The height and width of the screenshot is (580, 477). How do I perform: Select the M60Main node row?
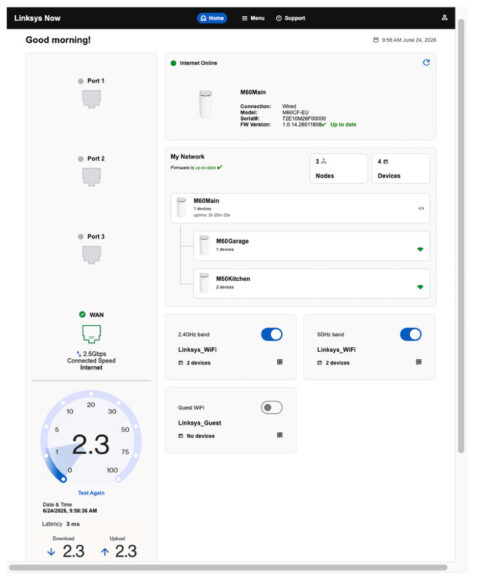point(300,208)
